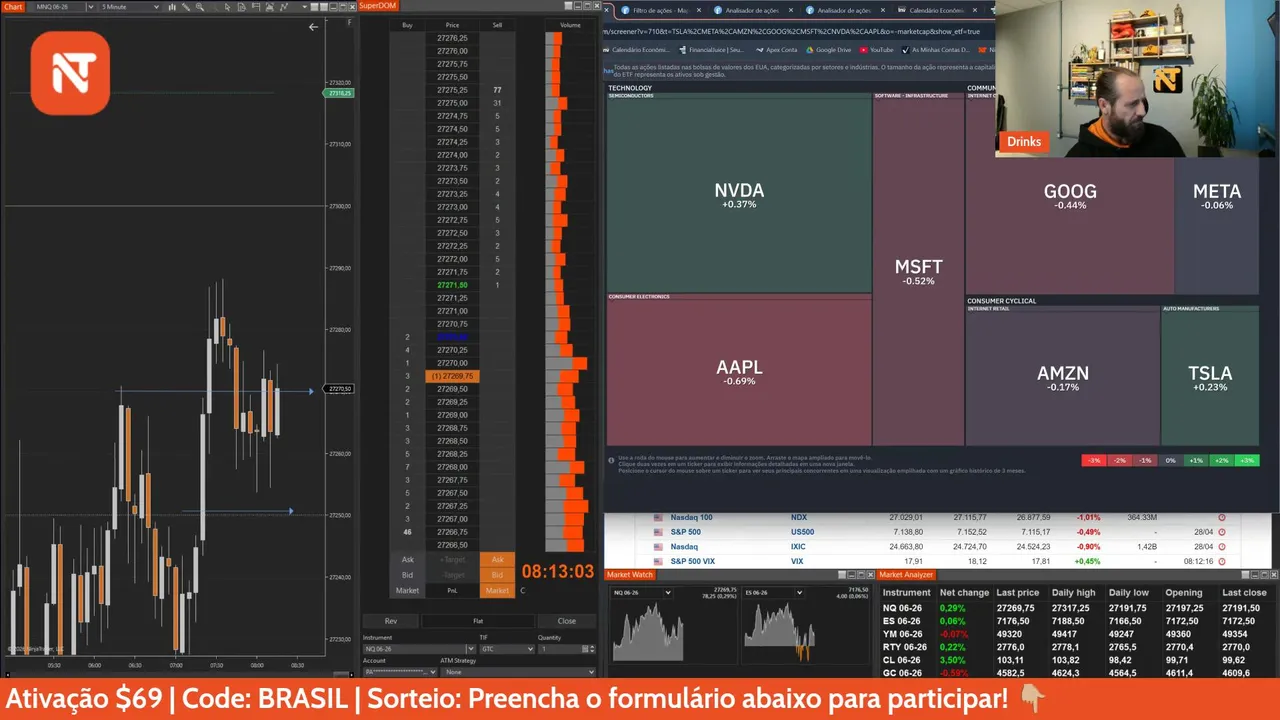Click the orange Drinks button on webcam
Screen dimensions: 1280x720
point(1024,142)
